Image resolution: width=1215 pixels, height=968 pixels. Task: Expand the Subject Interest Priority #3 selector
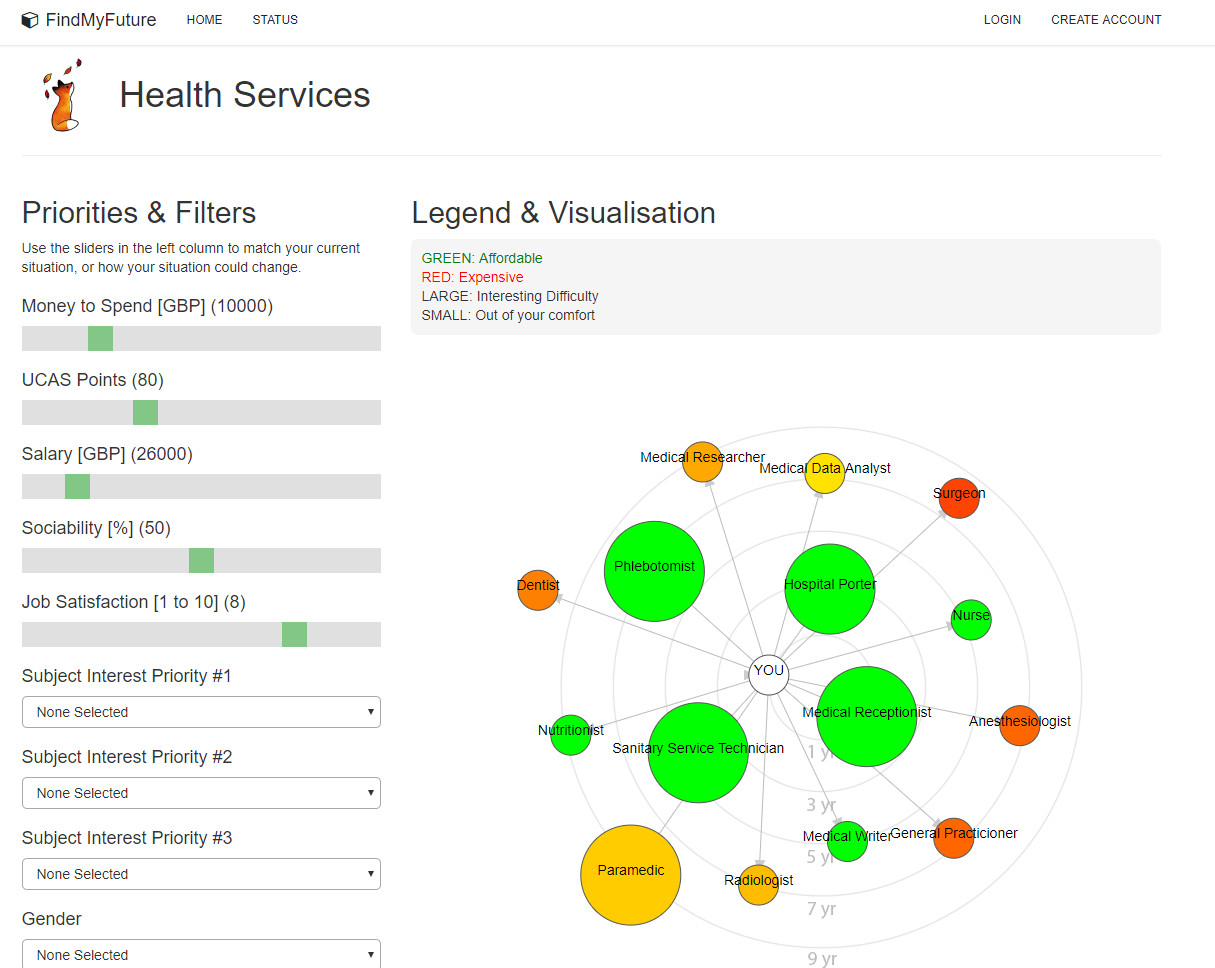pyautogui.click(x=201, y=873)
